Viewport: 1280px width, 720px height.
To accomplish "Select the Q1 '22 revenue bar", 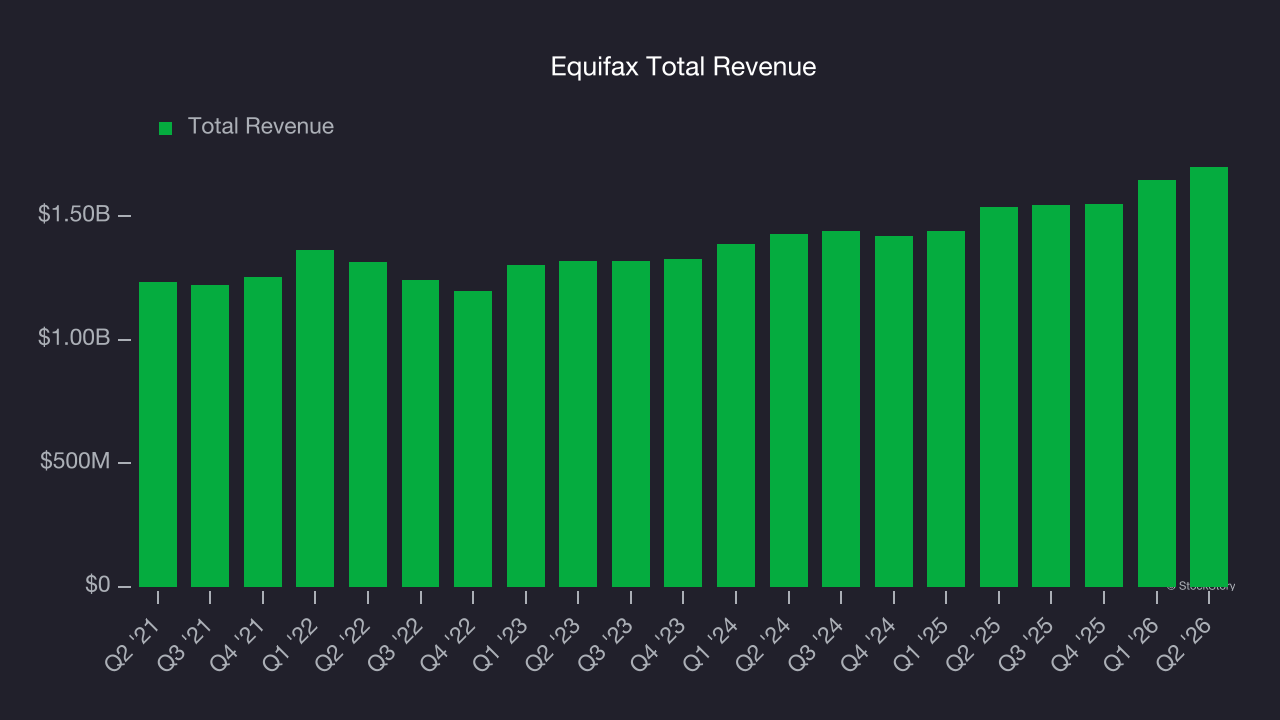I will click(315, 418).
